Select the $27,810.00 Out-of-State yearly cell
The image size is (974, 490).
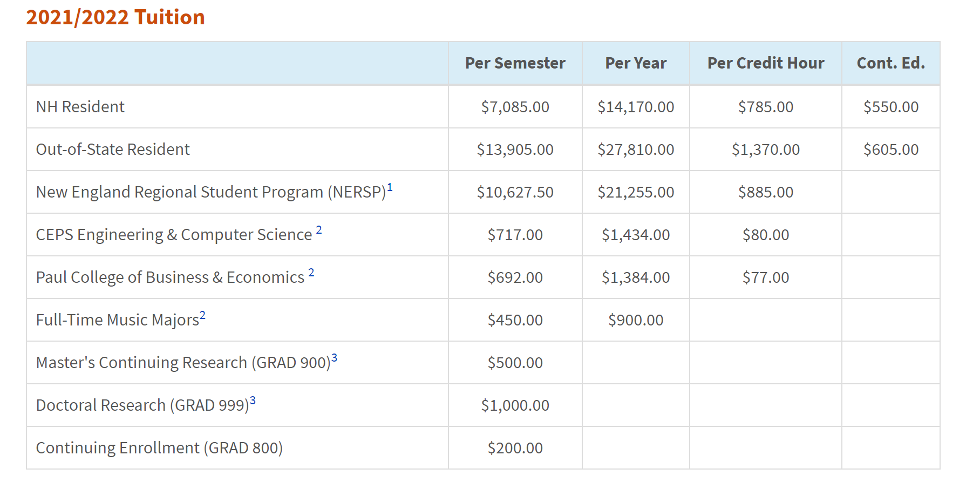click(636, 150)
